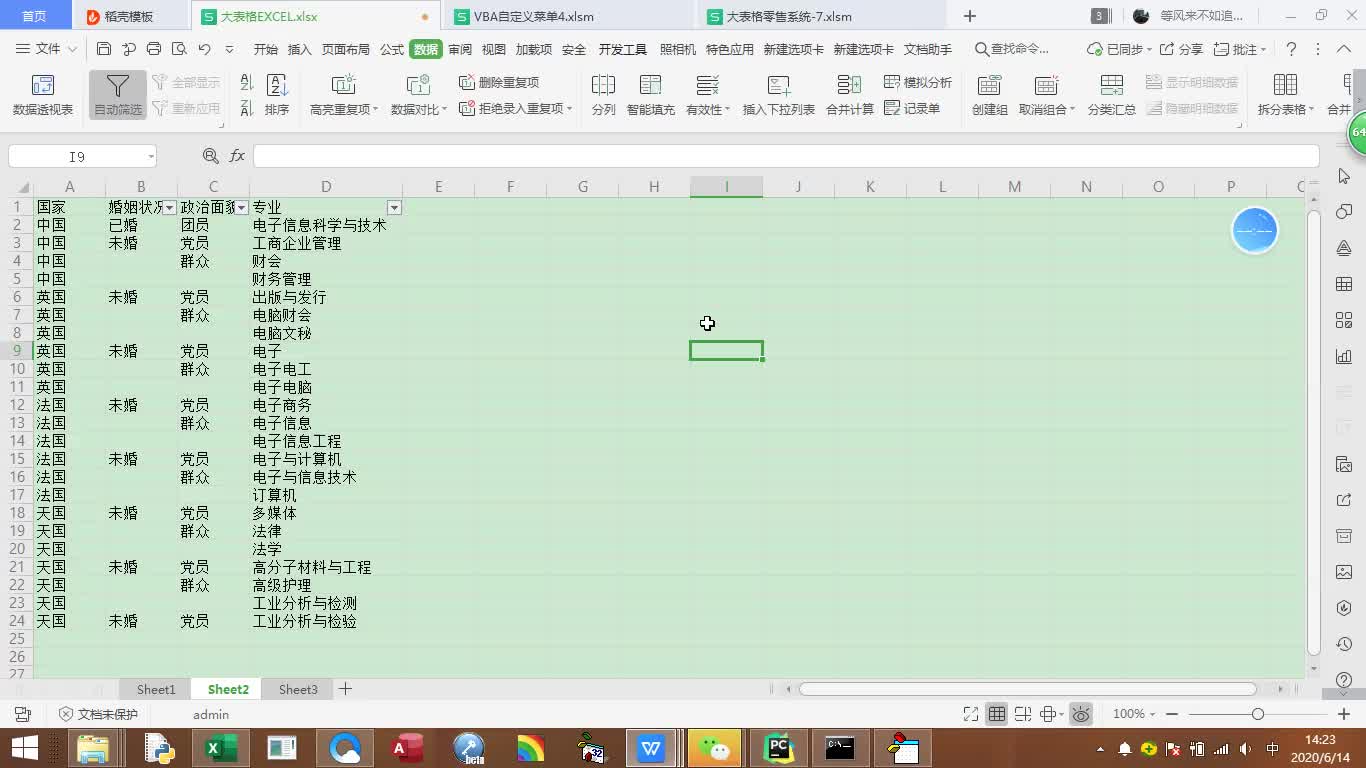This screenshot has height=768, width=1366.
Task: Select the 排序 (Sort) tool
Action: [276, 94]
